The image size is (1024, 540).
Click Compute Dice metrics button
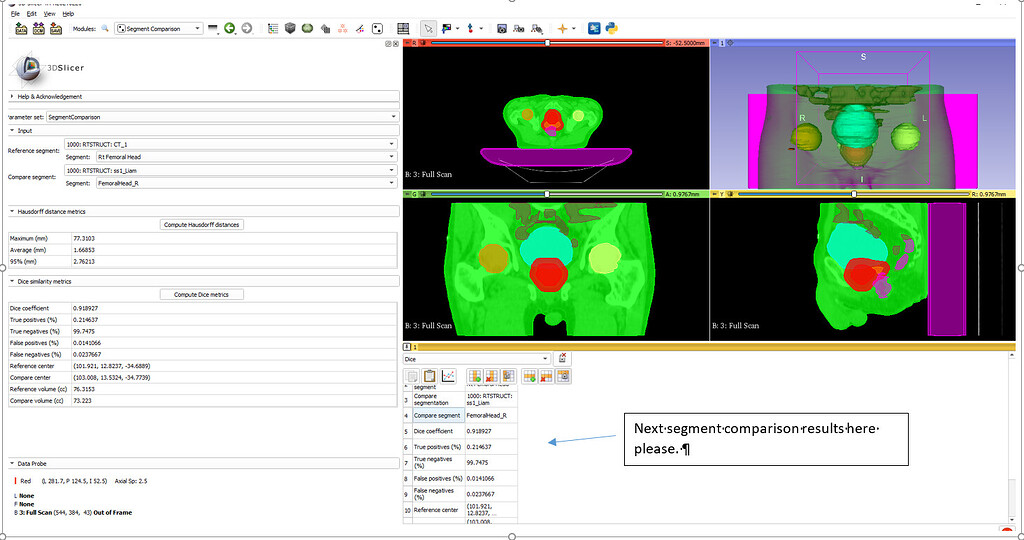201,295
